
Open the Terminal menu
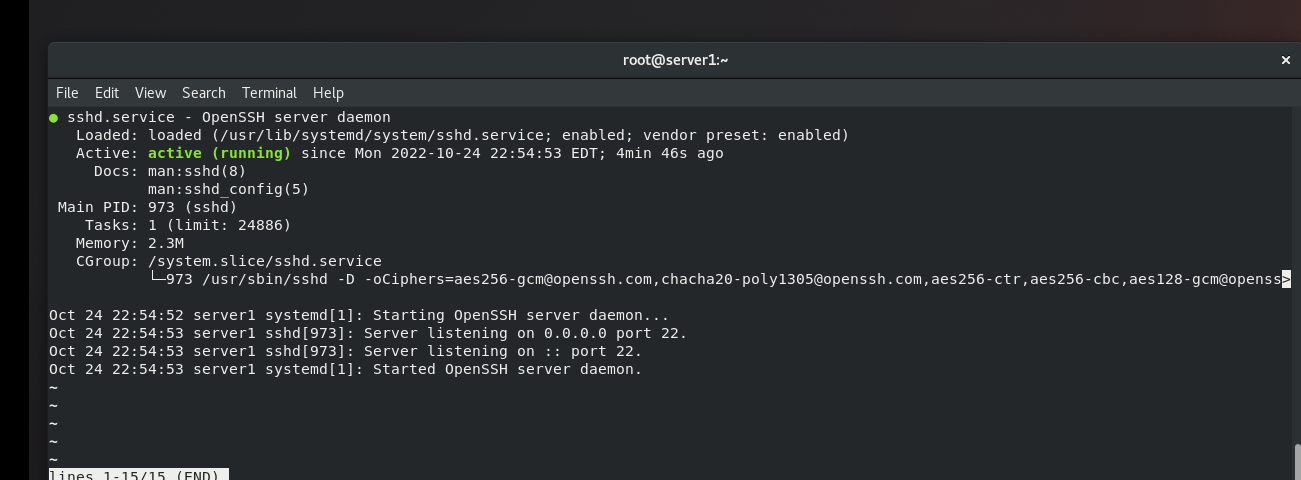pos(269,93)
